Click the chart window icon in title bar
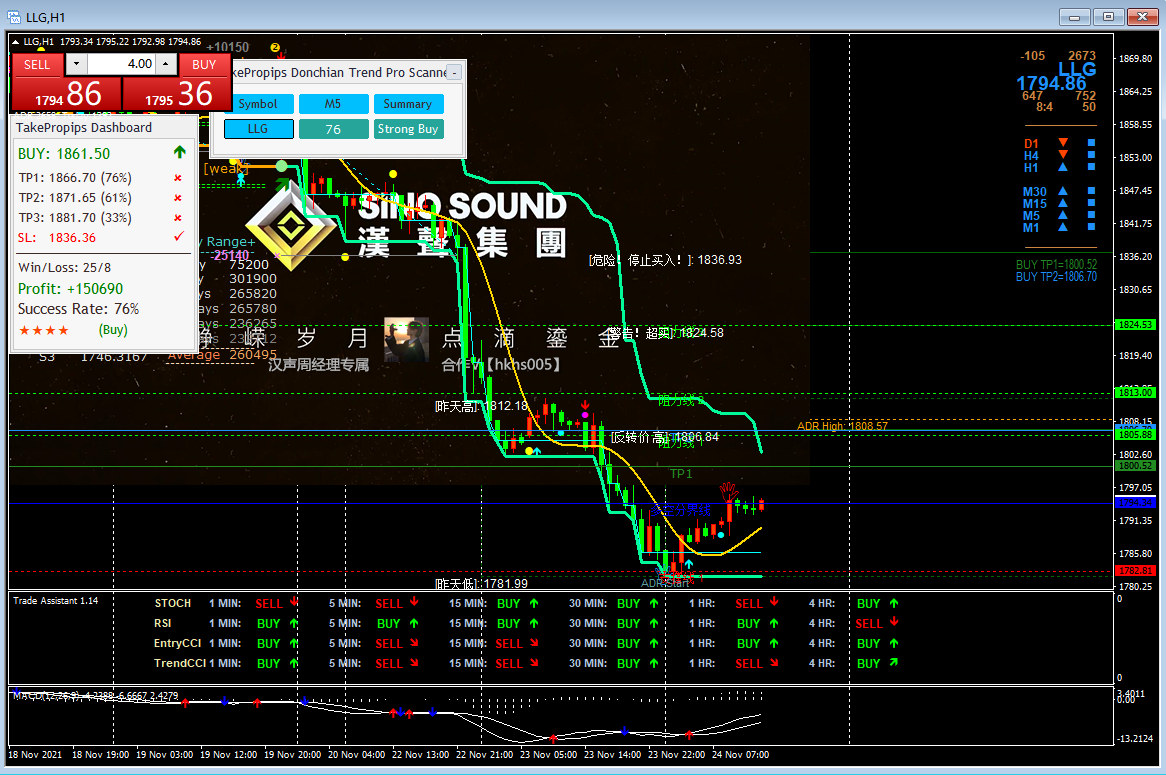Screen dimensions: 1166x775 (14, 16)
